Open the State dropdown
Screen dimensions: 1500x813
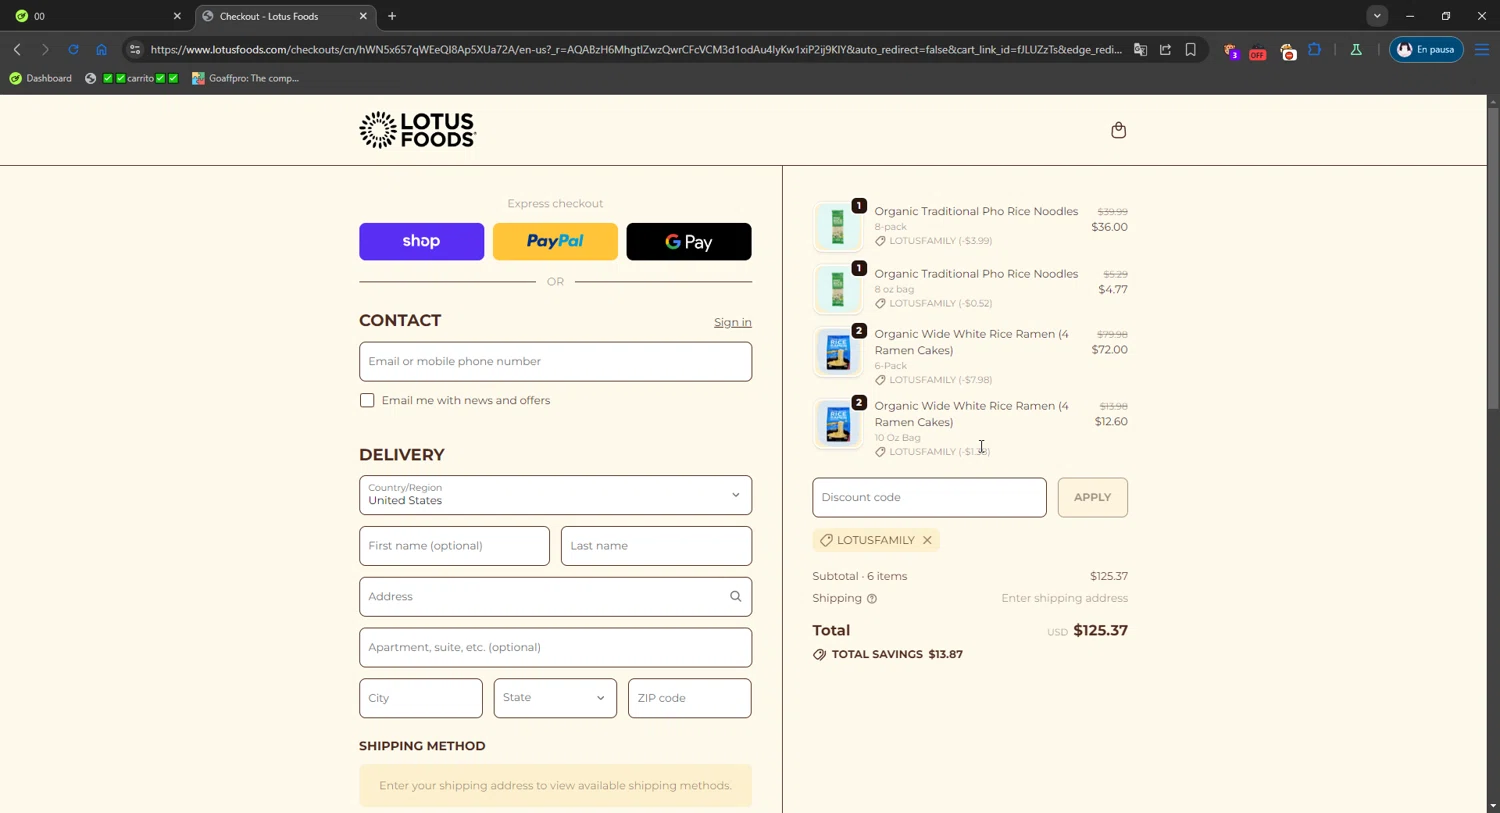[x=555, y=698]
